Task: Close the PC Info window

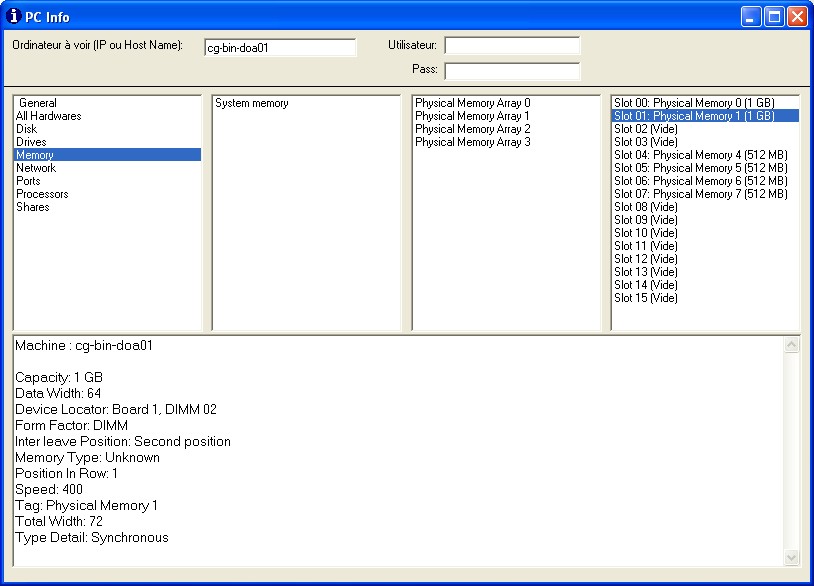Action: click(797, 16)
